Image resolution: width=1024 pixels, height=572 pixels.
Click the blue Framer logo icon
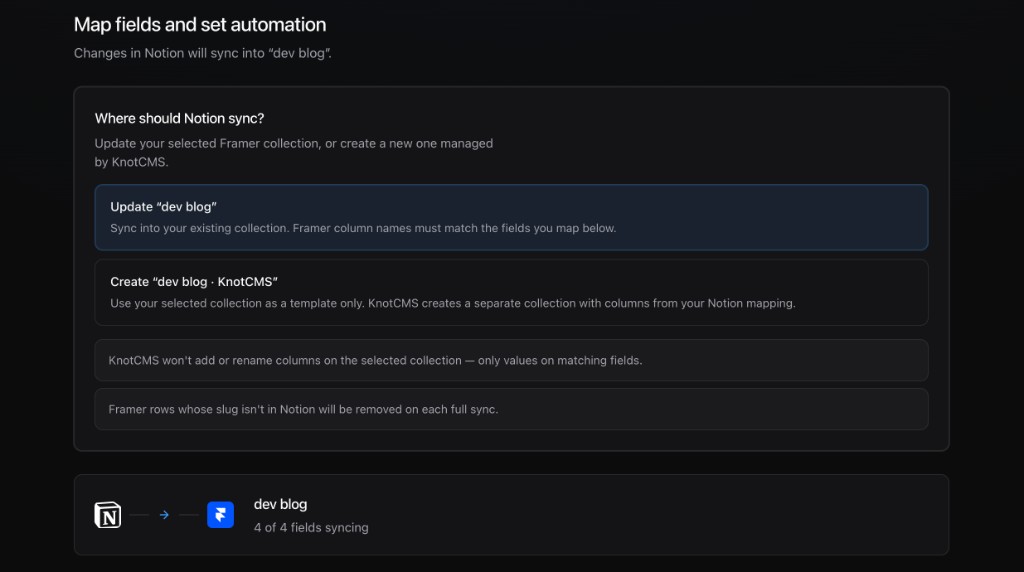tap(221, 515)
